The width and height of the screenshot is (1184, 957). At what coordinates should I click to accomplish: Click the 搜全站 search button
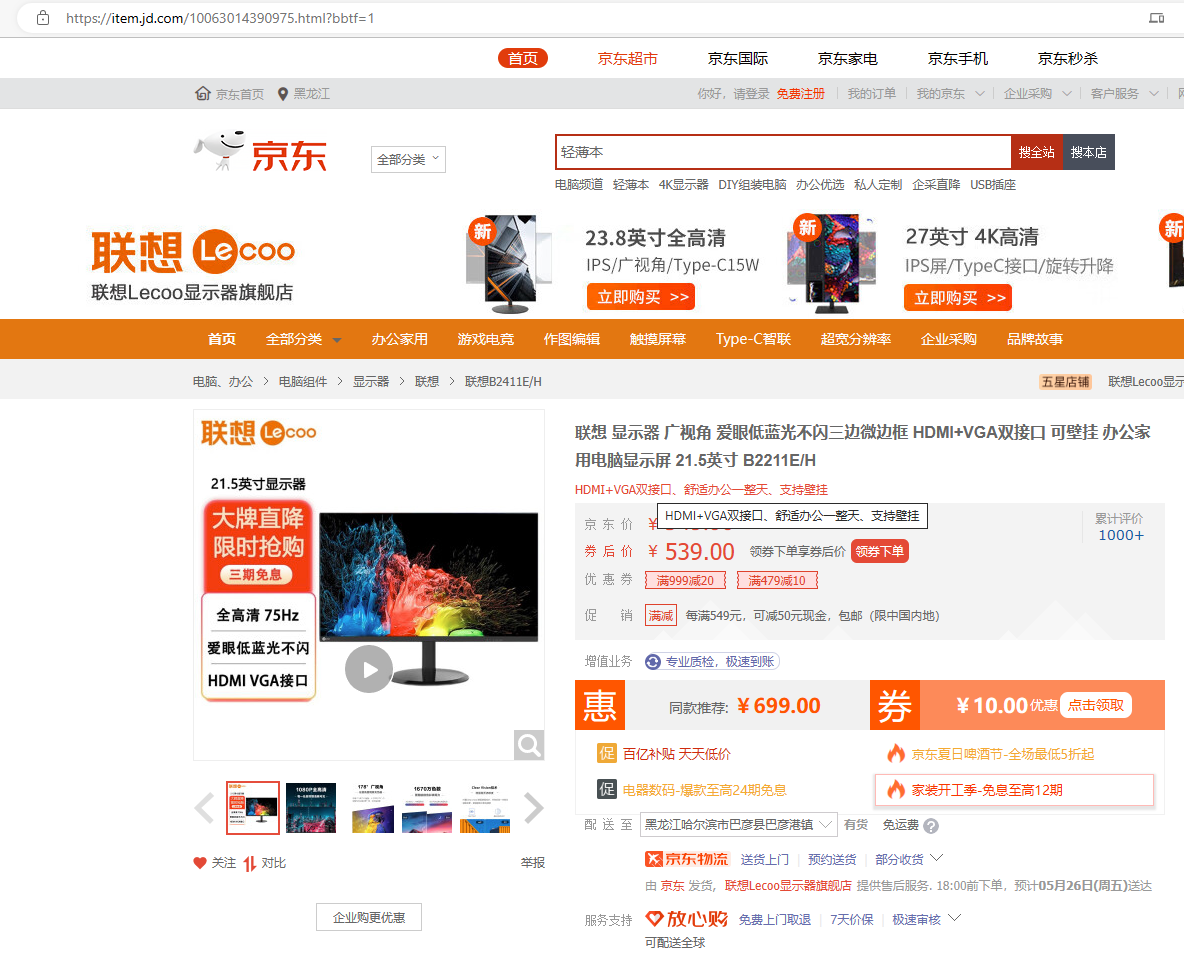pos(1037,152)
